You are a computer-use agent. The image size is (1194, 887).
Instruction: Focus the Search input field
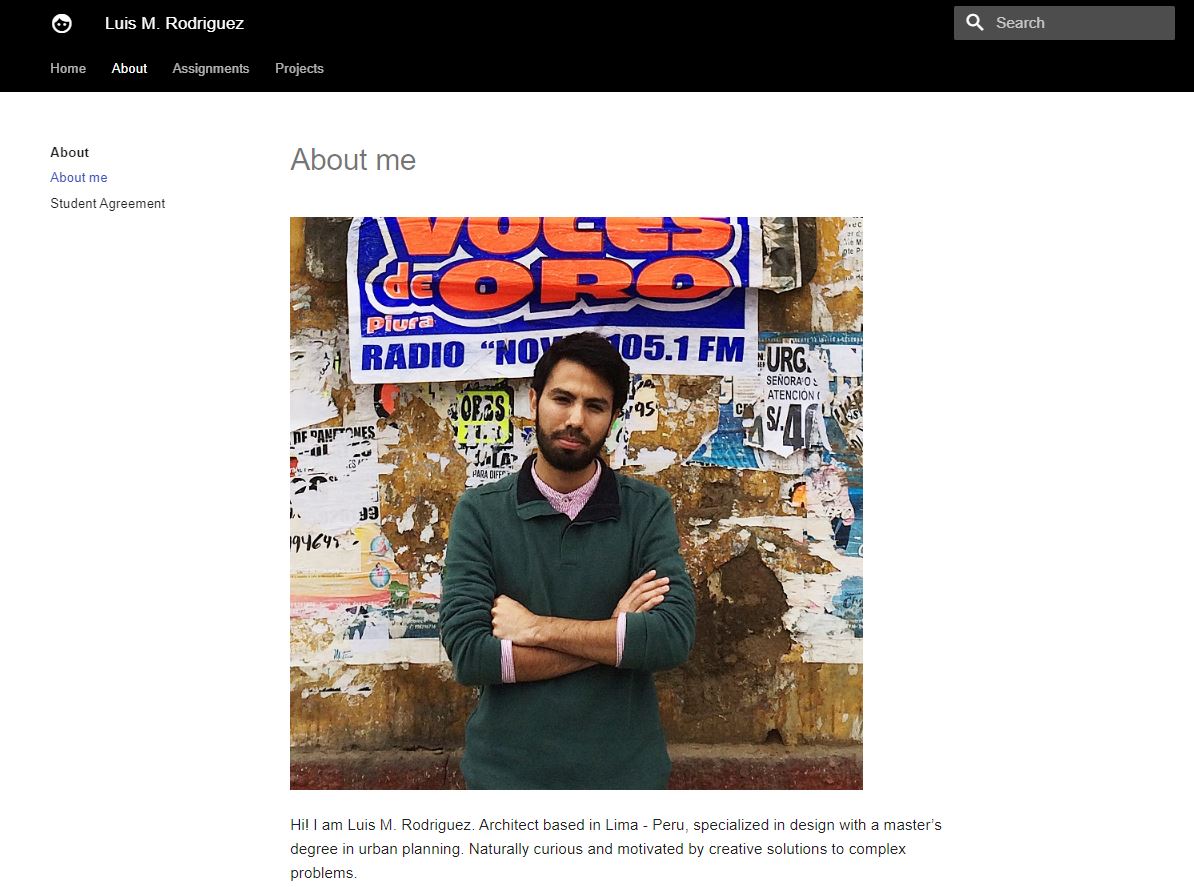pos(1064,23)
